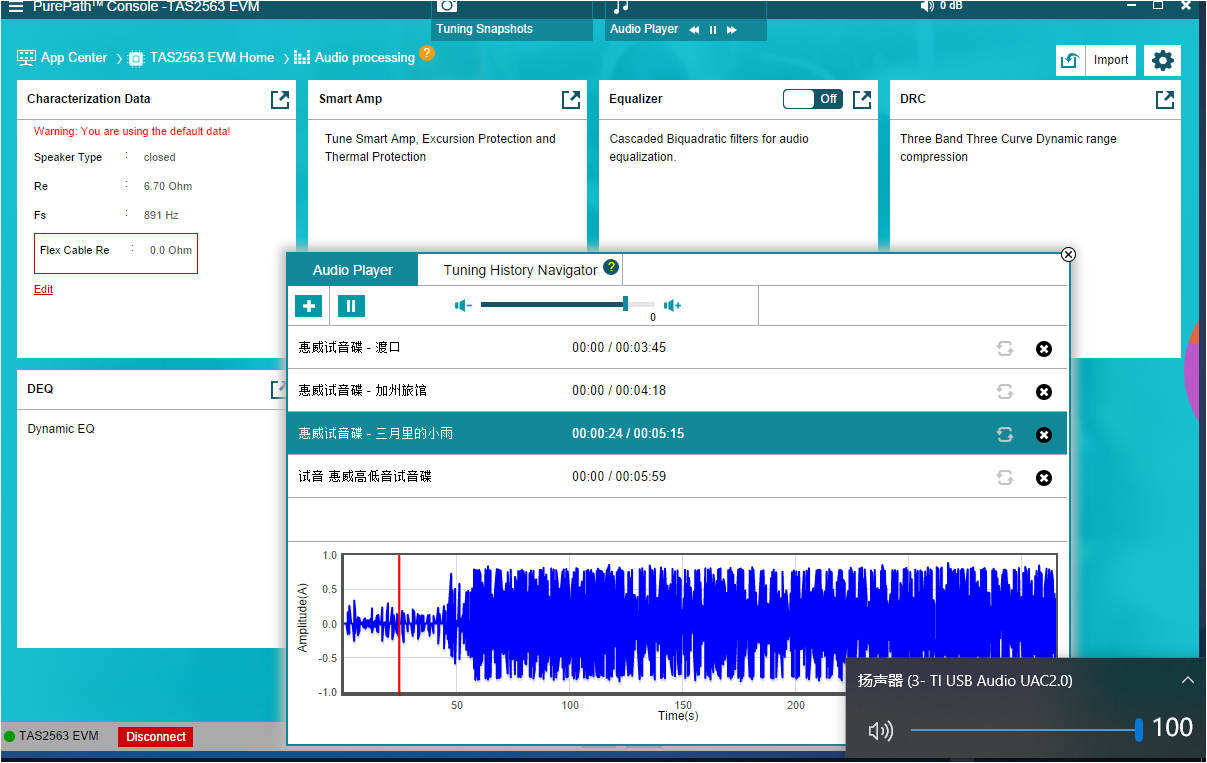The height and width of the screenshot is (763, 1207).
Task: Open Characterization Data panel in new view
Action: point(280,99)
